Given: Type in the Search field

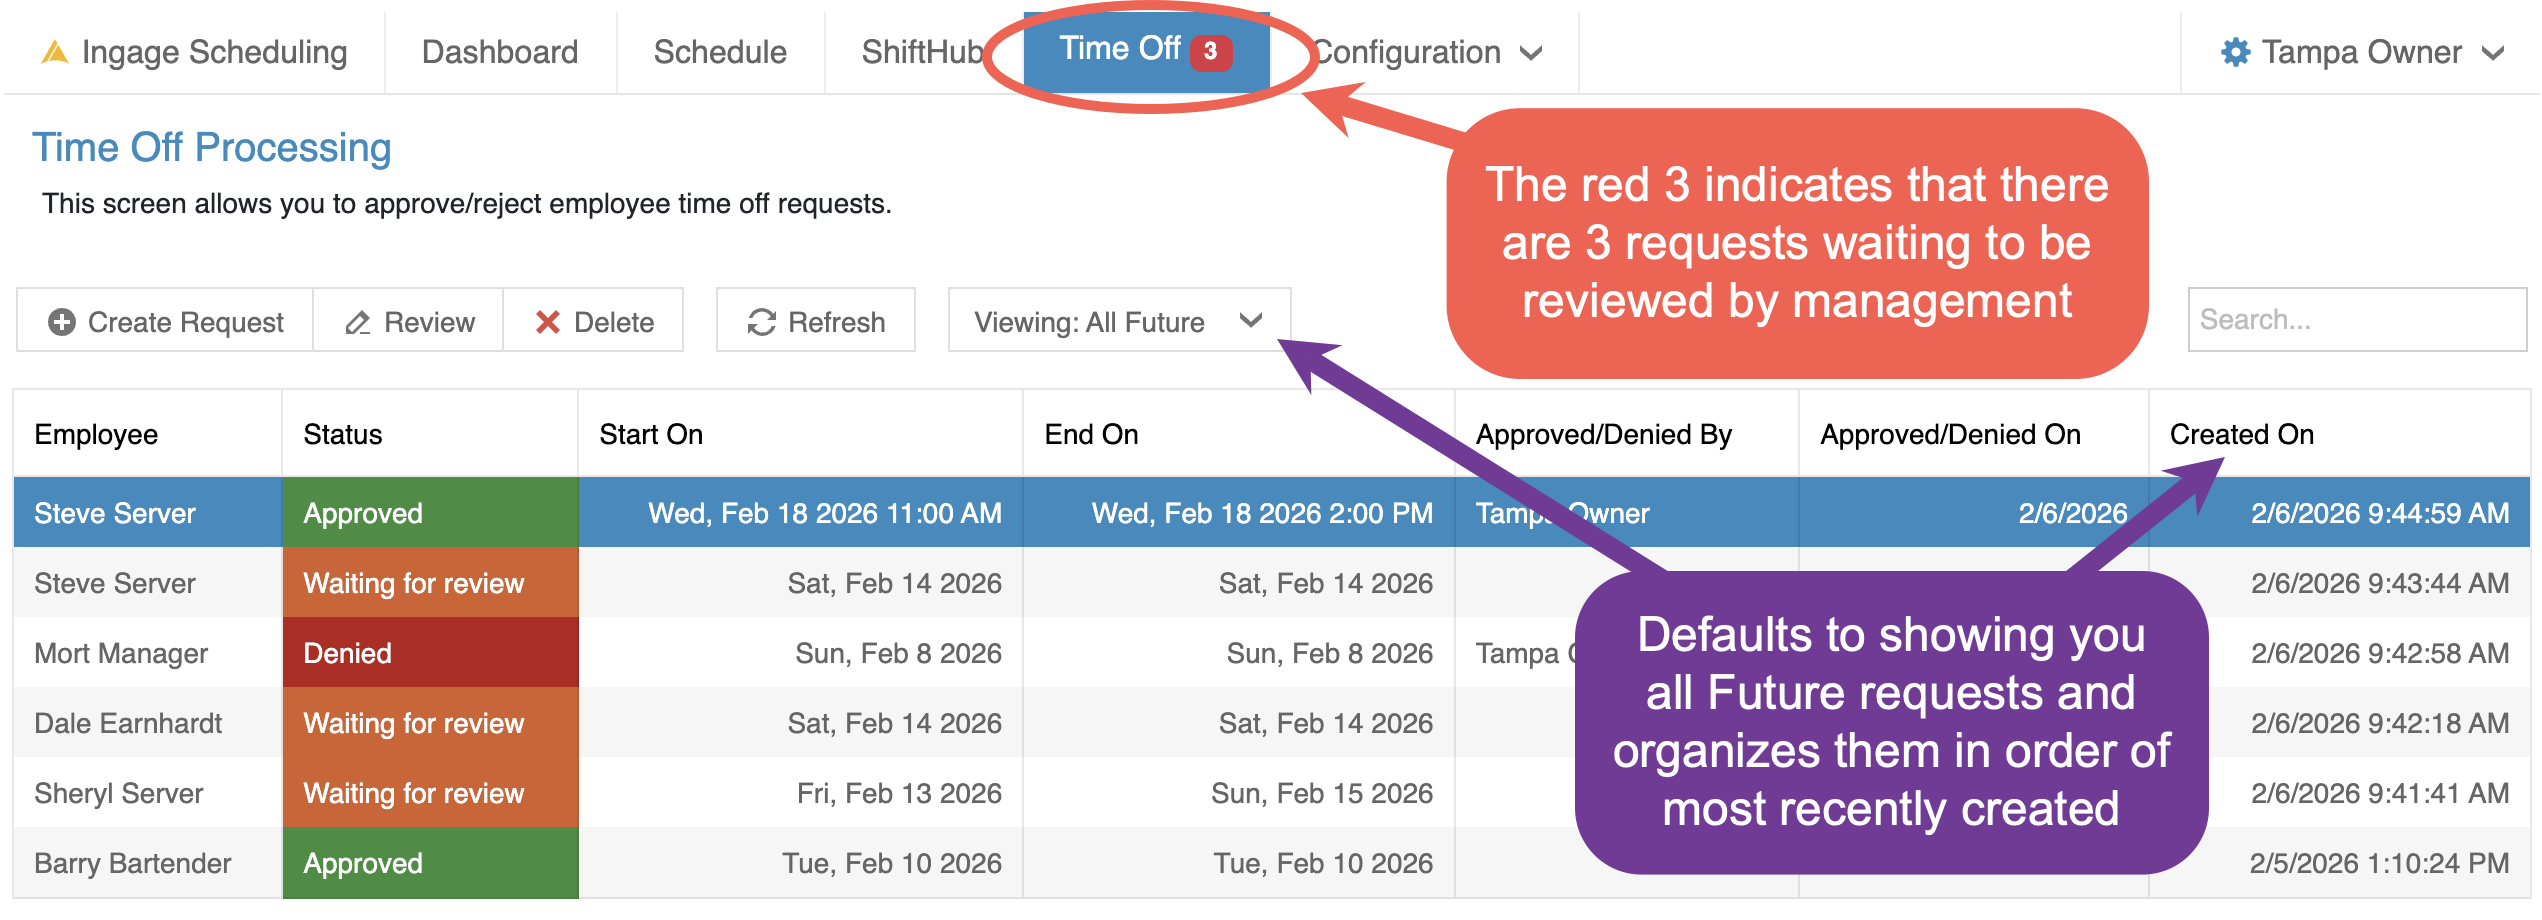Looking at the screenshot, I should tap(2357, 320).
